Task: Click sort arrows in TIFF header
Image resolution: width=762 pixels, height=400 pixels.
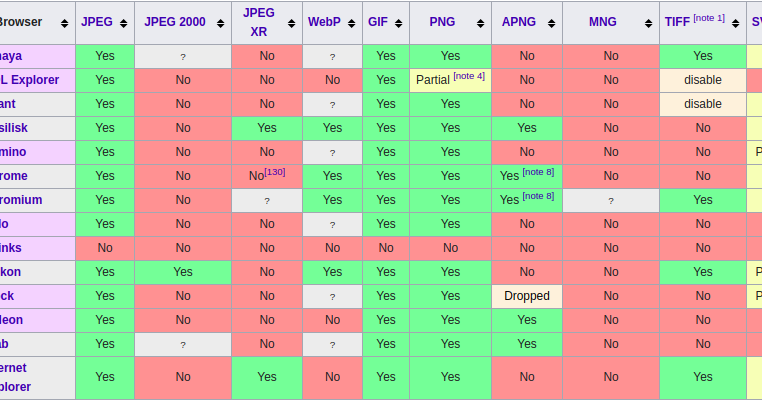Action: (736, 23)
